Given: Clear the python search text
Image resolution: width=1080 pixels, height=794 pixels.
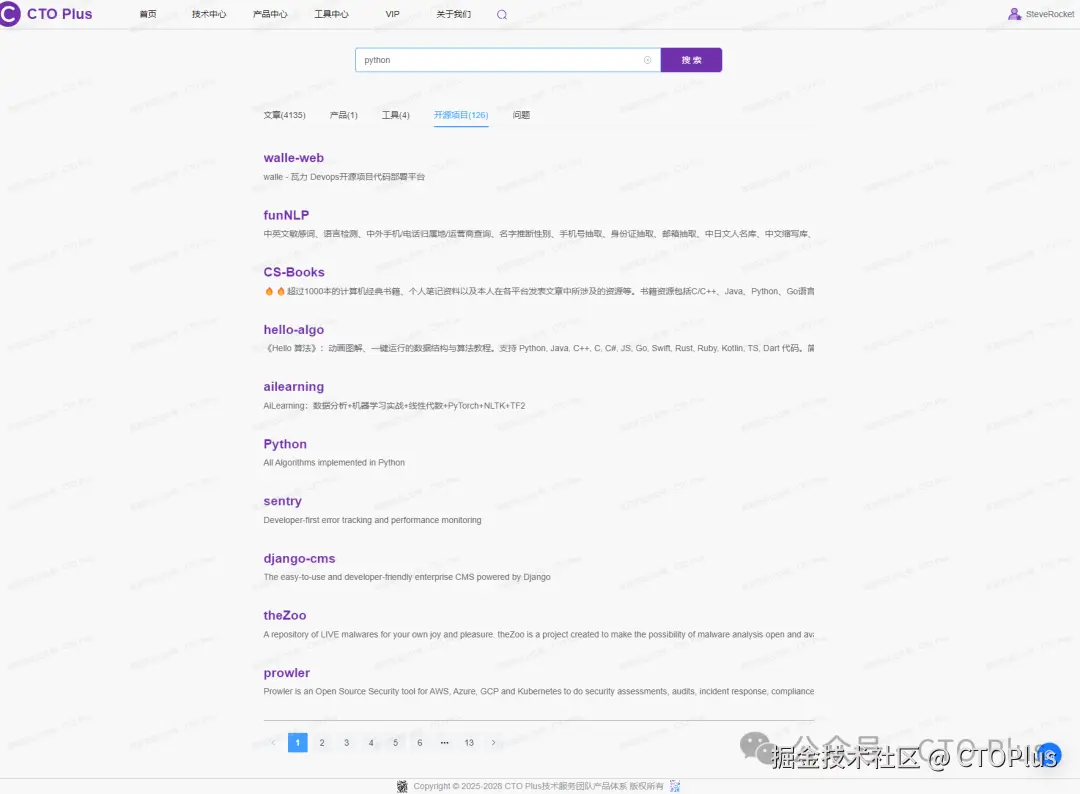Looking at the screenshot, I should coord(647,60).
